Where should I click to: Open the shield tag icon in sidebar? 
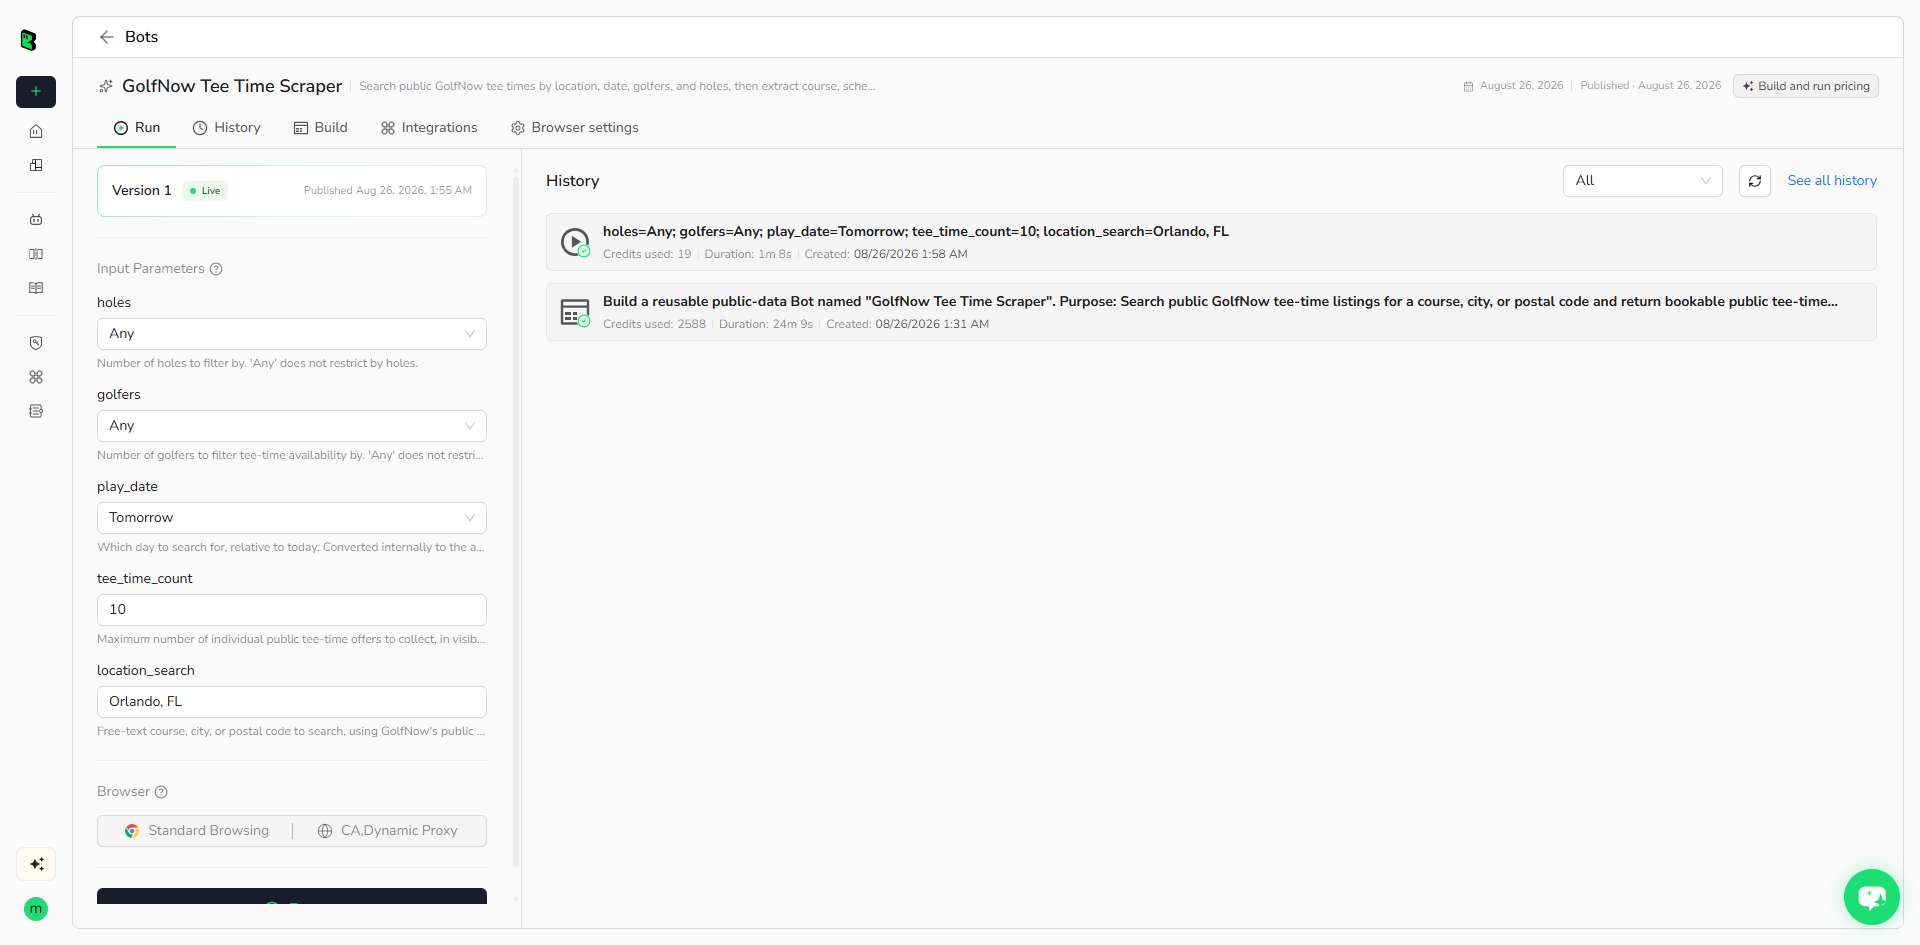point(36,343)
